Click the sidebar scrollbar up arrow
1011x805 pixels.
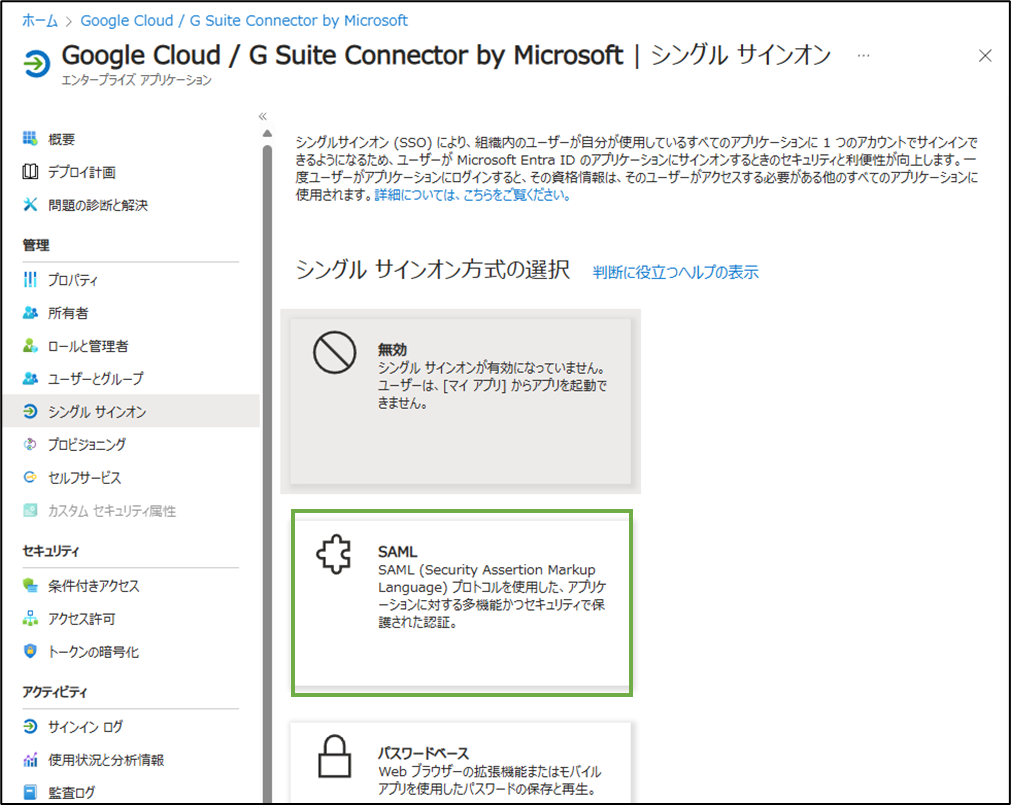[267, 133]
